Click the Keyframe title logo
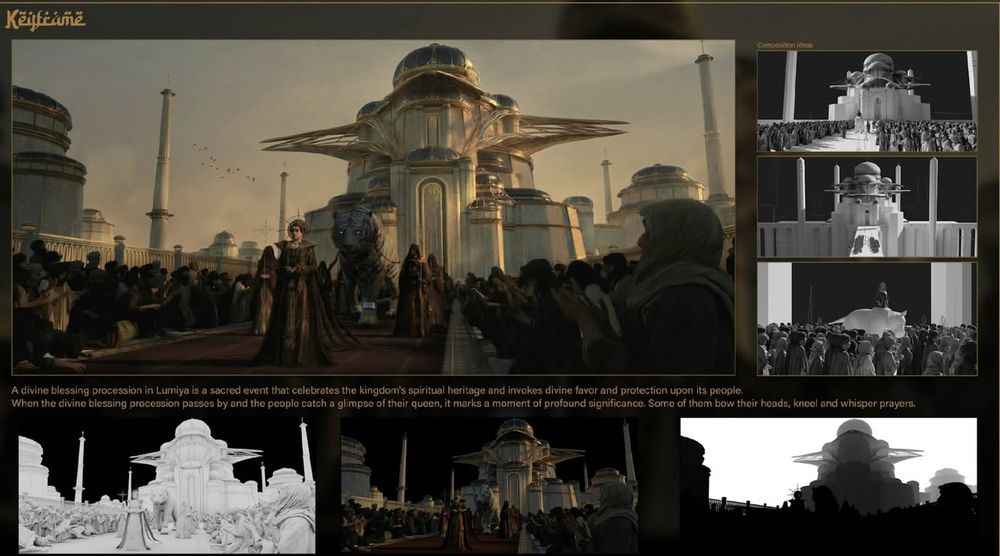1000x556 pixels. (x=45, y=20)
